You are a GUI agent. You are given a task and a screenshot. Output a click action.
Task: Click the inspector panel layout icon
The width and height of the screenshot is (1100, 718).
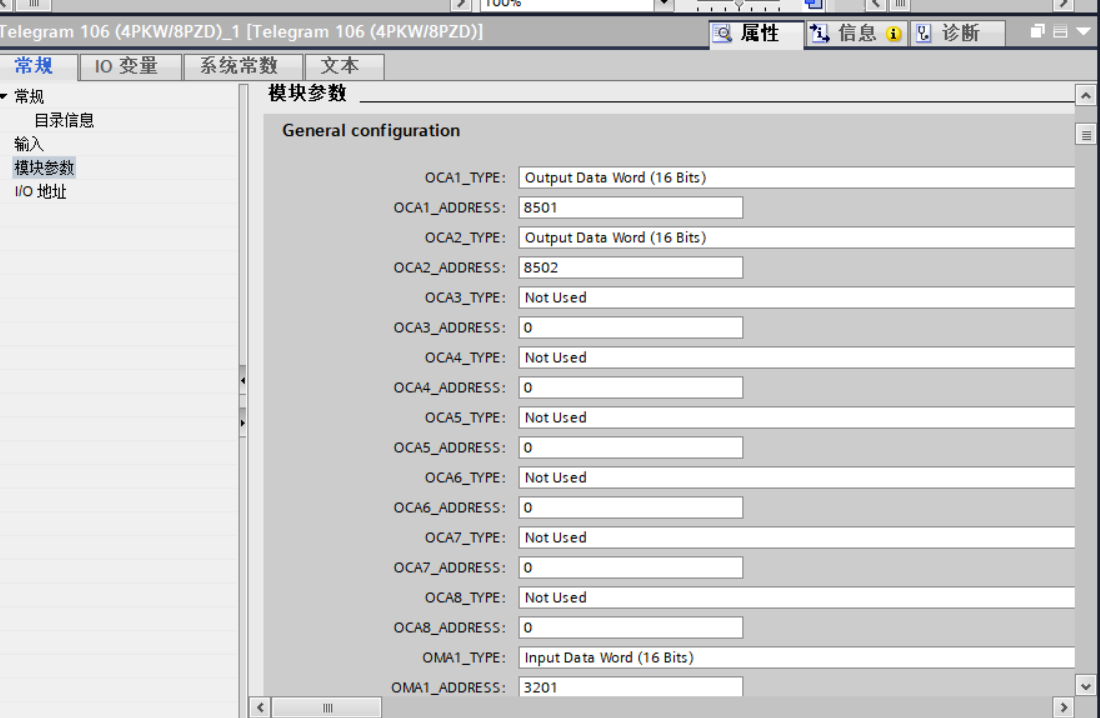click(x=1061, y=32)
